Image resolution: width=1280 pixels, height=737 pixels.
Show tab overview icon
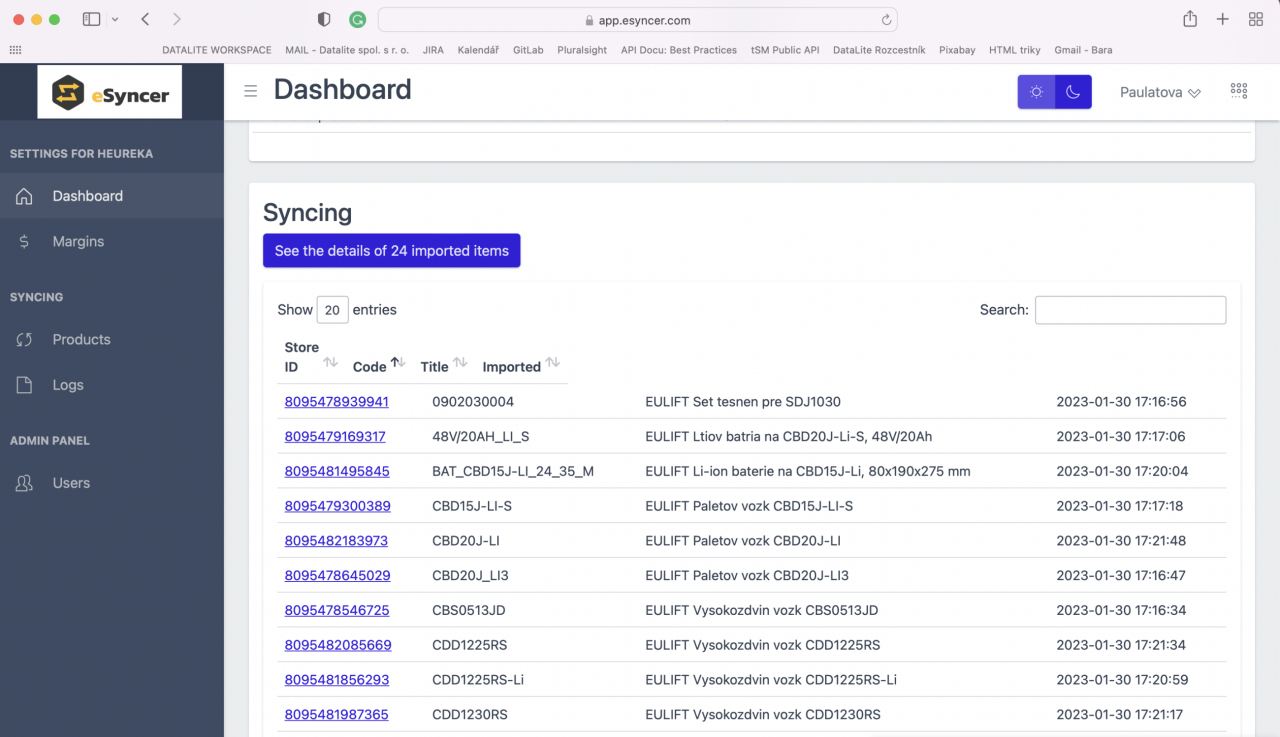pos(1256,19)
